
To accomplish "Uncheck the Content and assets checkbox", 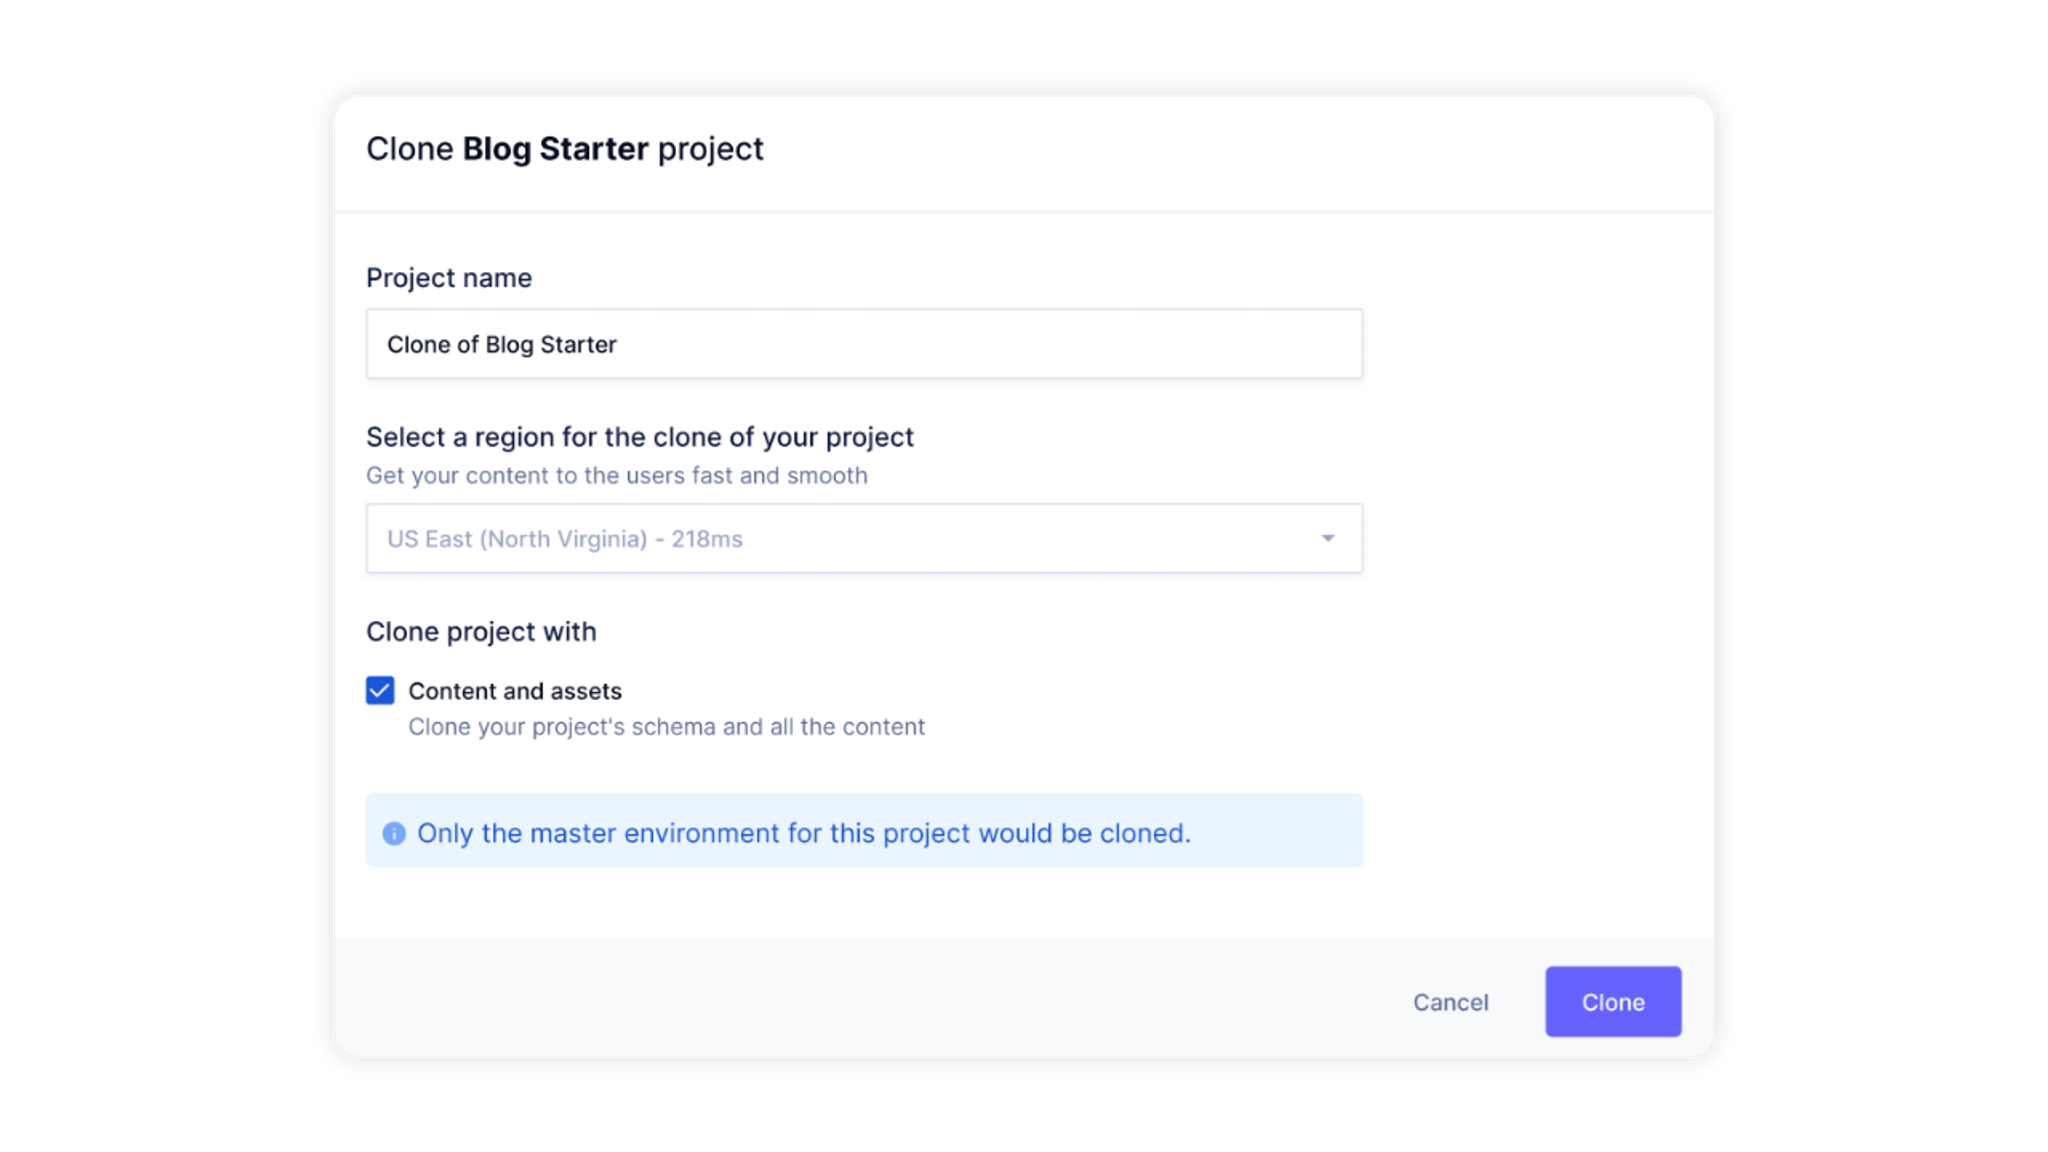I will [380, 691].
